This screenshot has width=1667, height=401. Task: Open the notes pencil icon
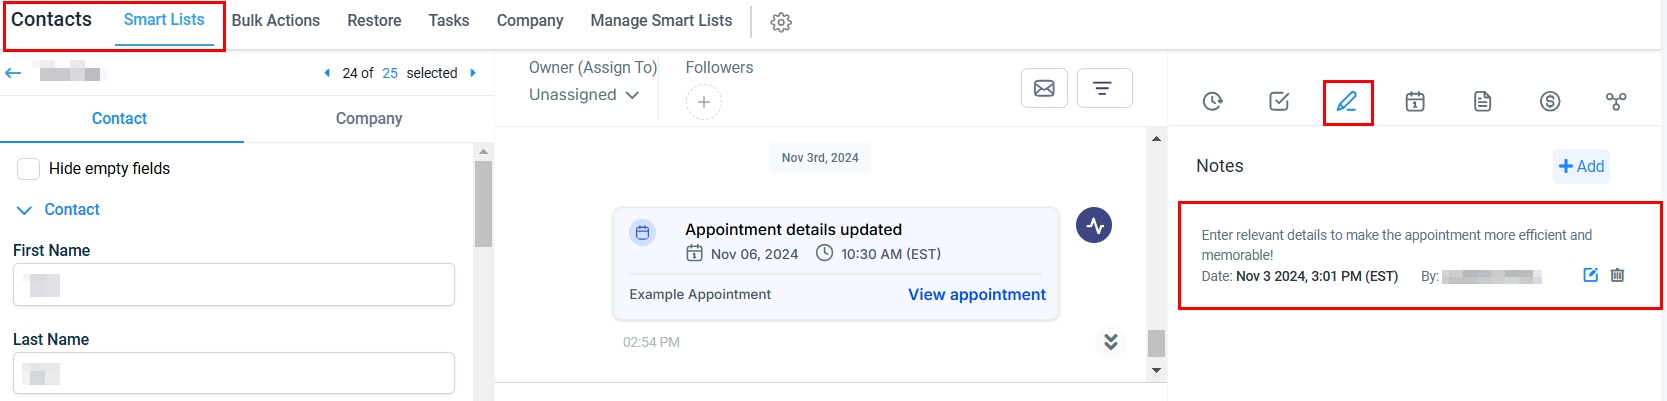(x=1347, y=101)
